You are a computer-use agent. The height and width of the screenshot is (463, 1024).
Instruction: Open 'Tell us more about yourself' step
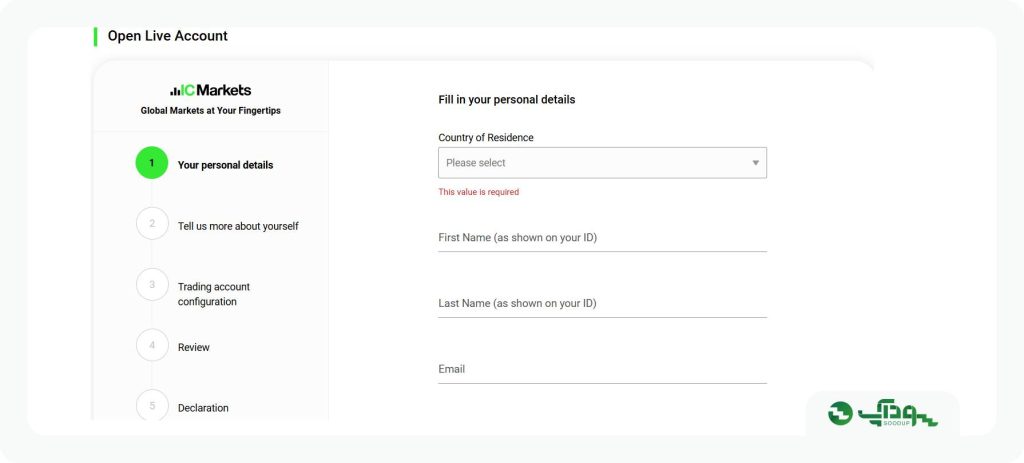pos(238,226)
